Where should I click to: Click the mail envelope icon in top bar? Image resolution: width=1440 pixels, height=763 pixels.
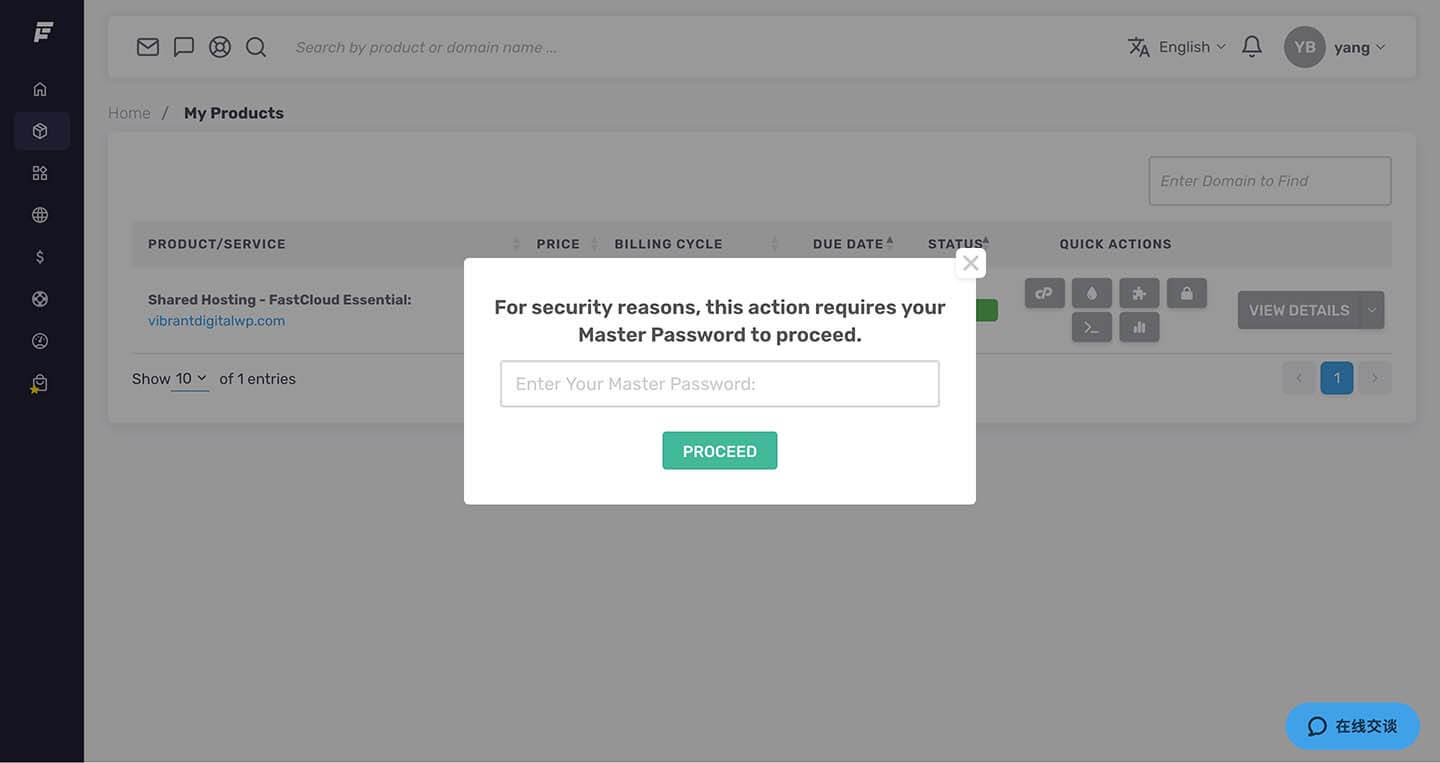point(148,47)
